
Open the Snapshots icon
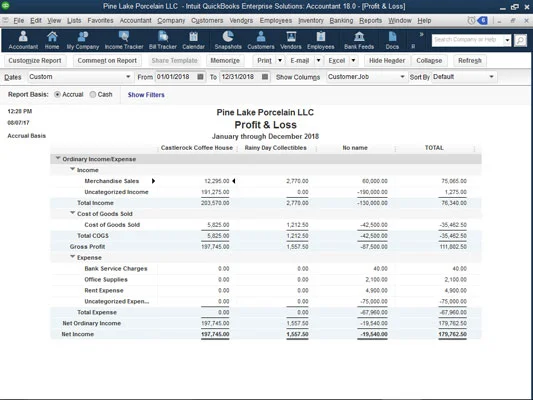tap(228, 40)
